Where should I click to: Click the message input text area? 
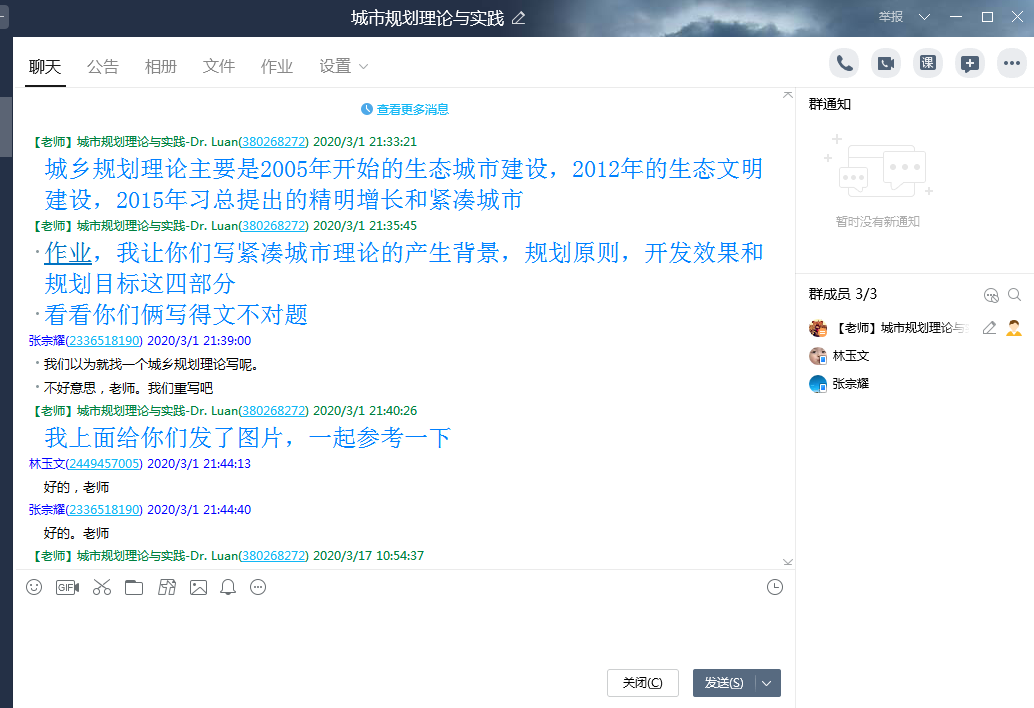pos(400,630)
